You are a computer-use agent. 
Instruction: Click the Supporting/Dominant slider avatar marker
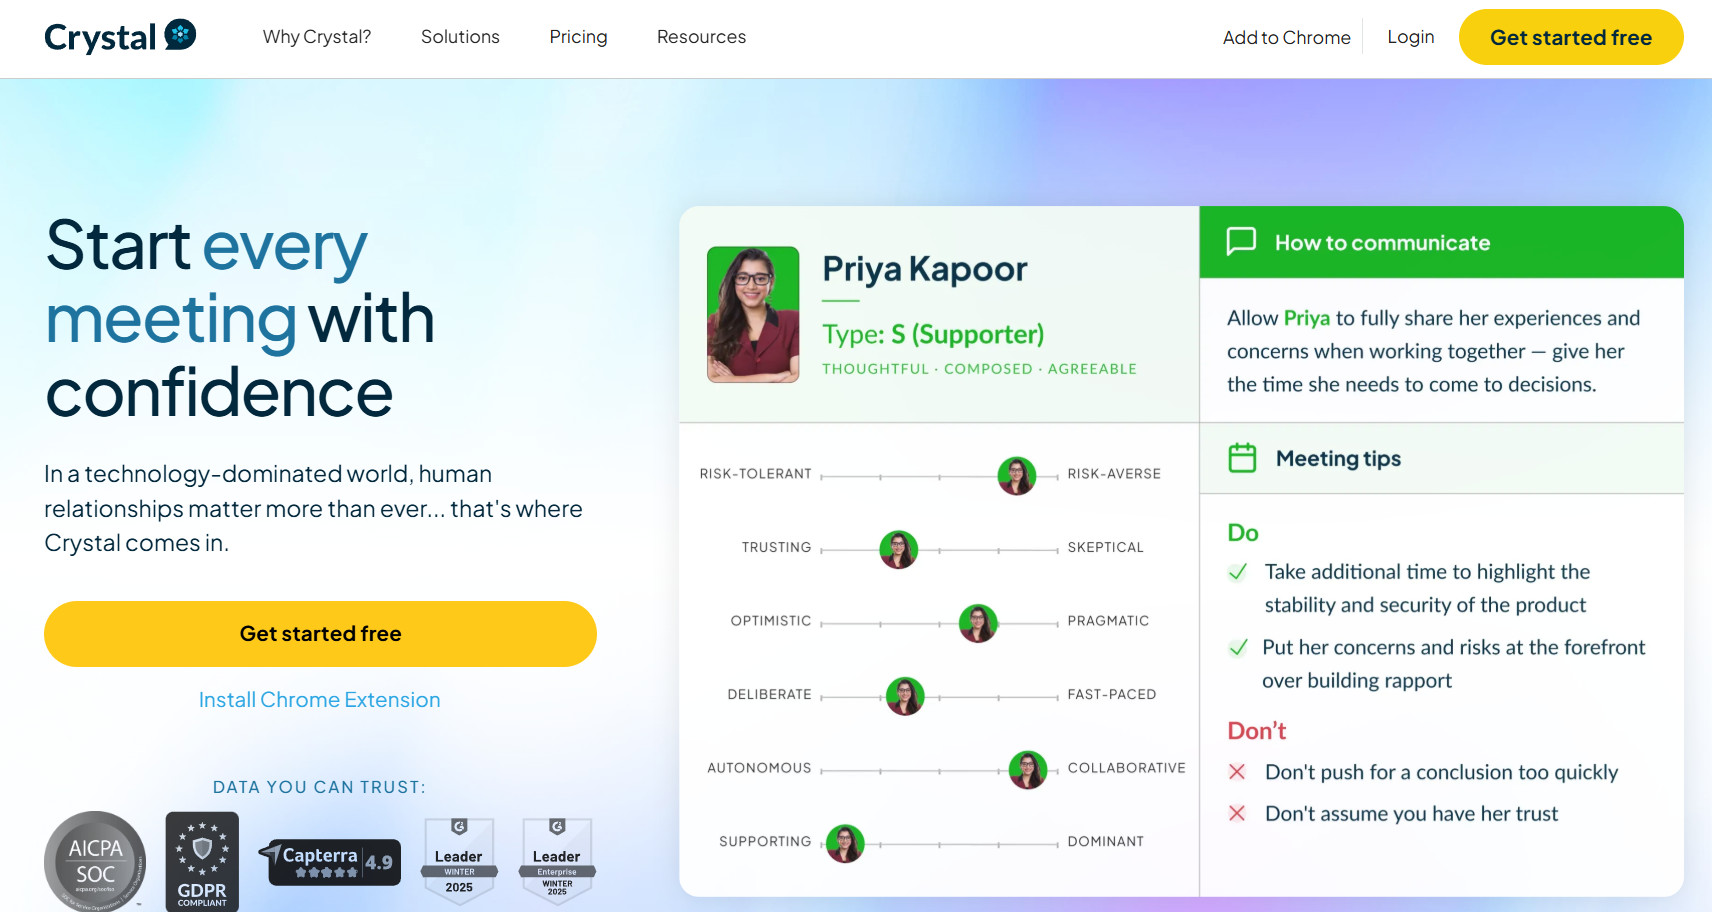[845, 844]
